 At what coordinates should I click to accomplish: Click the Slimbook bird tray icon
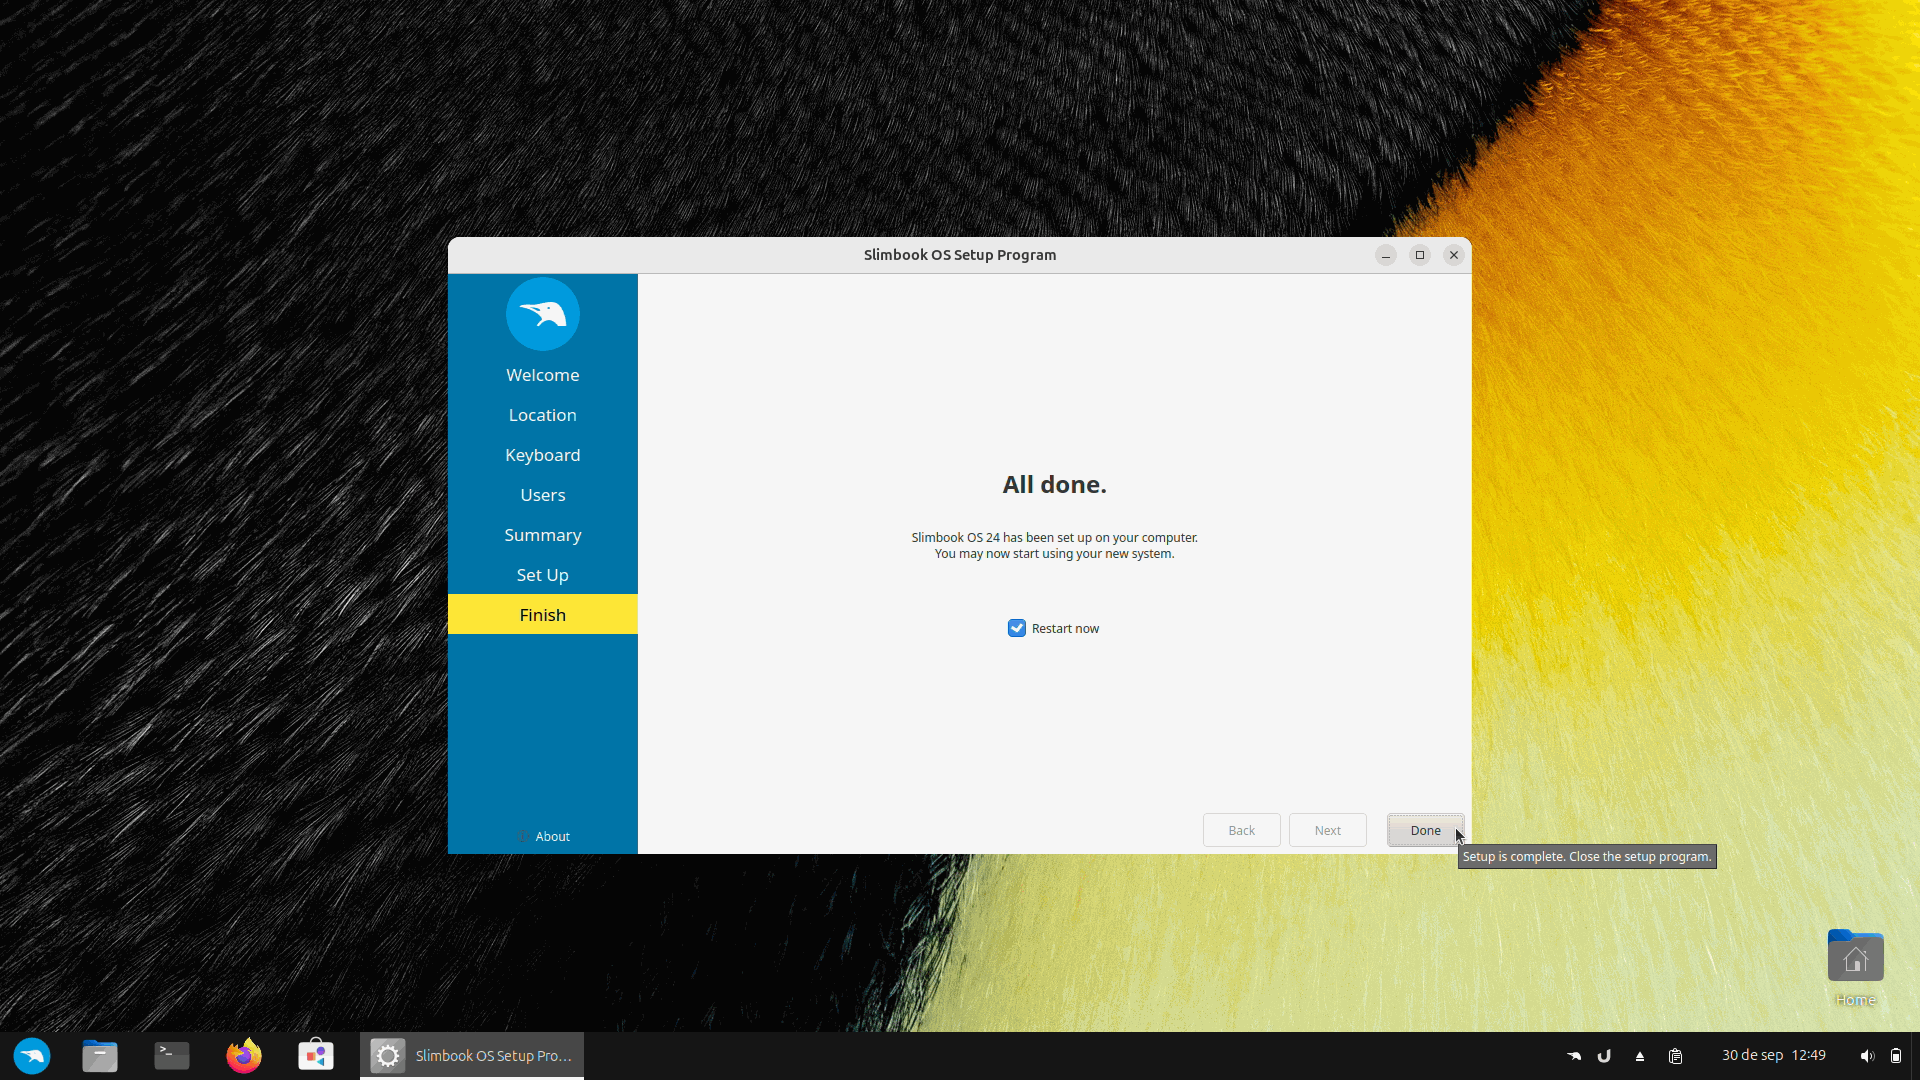click(x=1574, y=1056)
